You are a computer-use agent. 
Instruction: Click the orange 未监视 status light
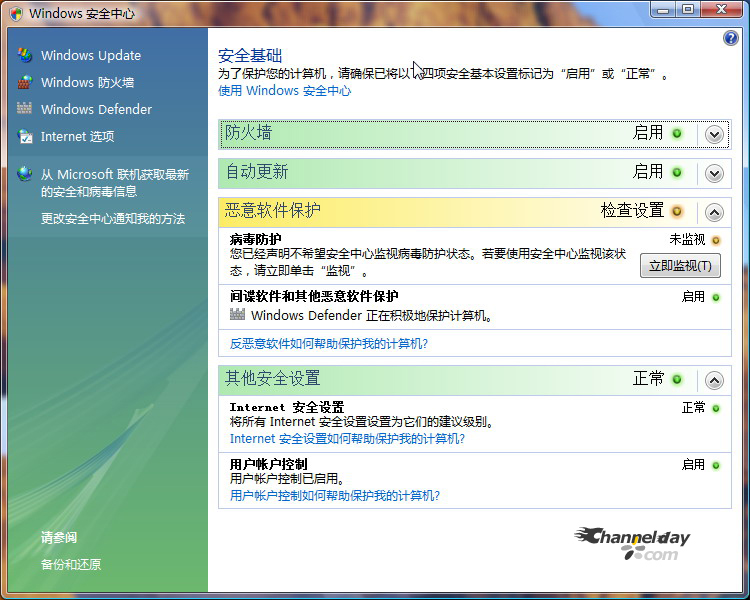tap(716, 240)
